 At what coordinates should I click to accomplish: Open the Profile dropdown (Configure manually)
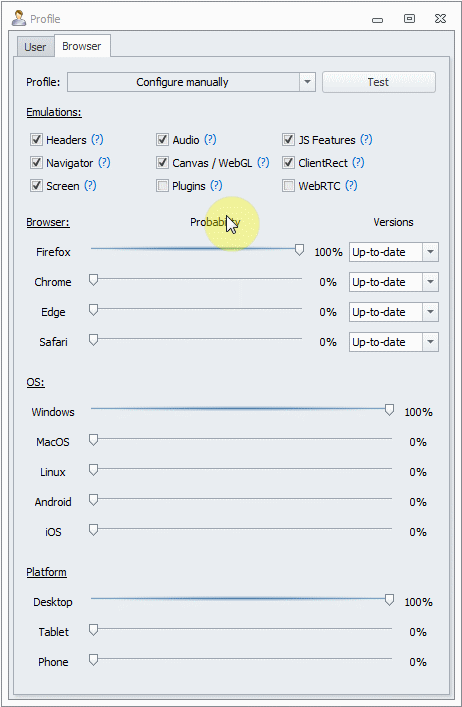click(191, 82)
